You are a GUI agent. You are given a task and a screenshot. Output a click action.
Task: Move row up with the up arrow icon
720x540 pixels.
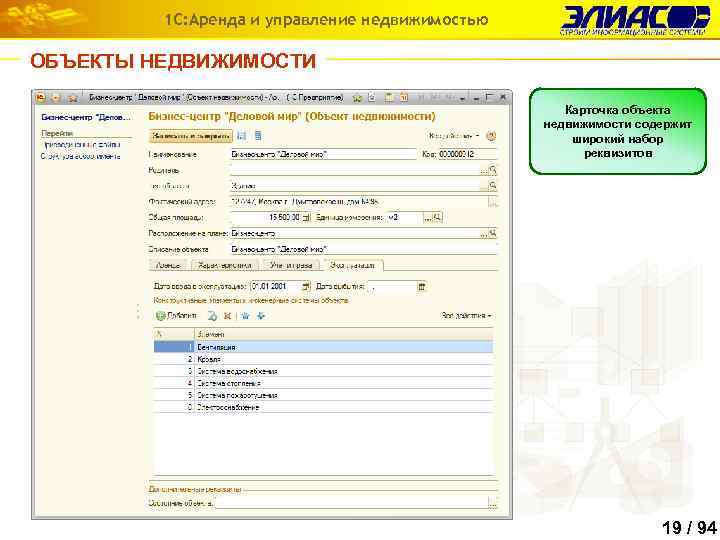coord(245,316)
